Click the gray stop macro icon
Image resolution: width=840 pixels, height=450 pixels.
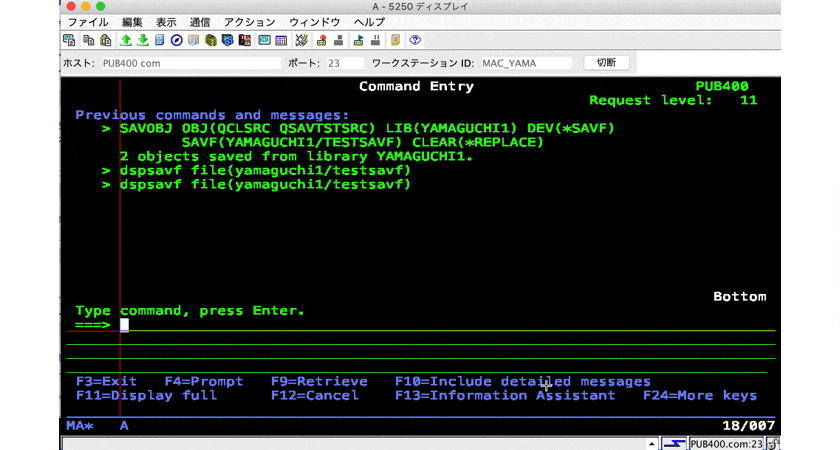(339, 40)
